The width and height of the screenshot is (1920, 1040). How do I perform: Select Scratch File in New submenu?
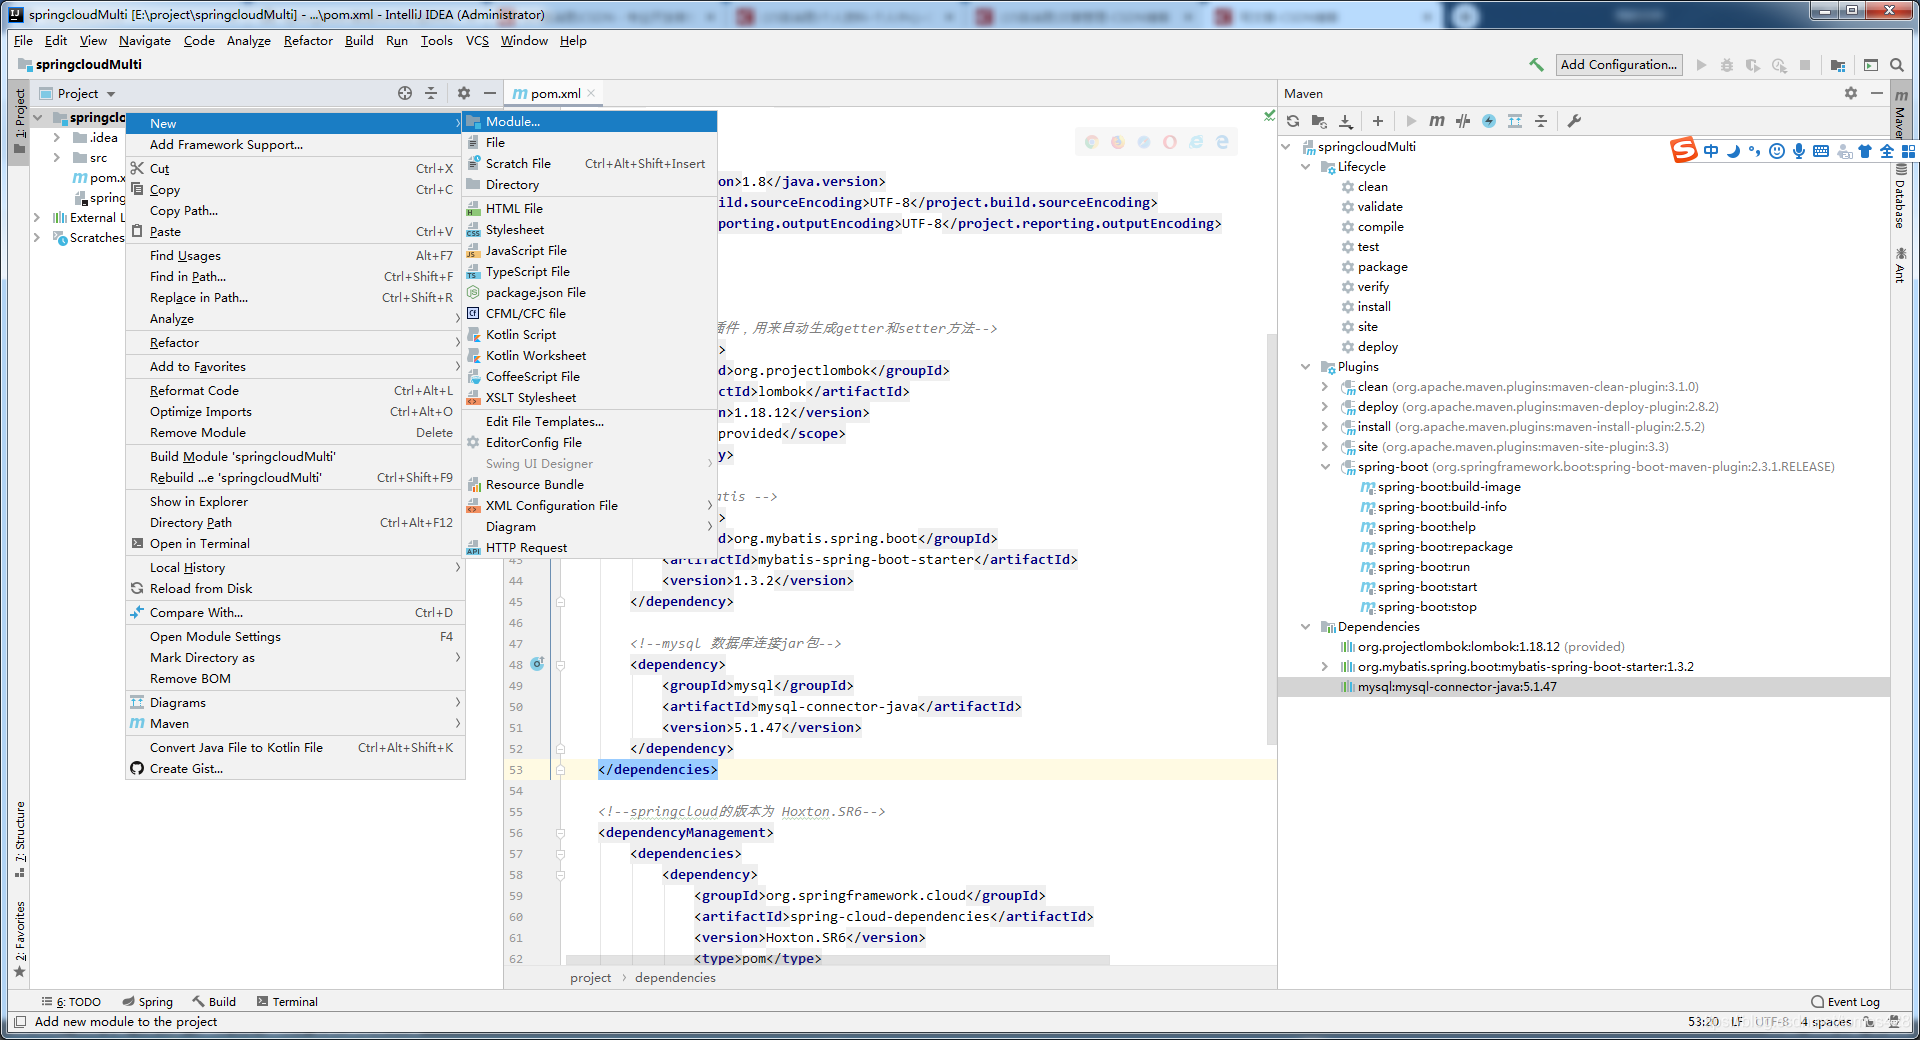(x=590, y=163)
